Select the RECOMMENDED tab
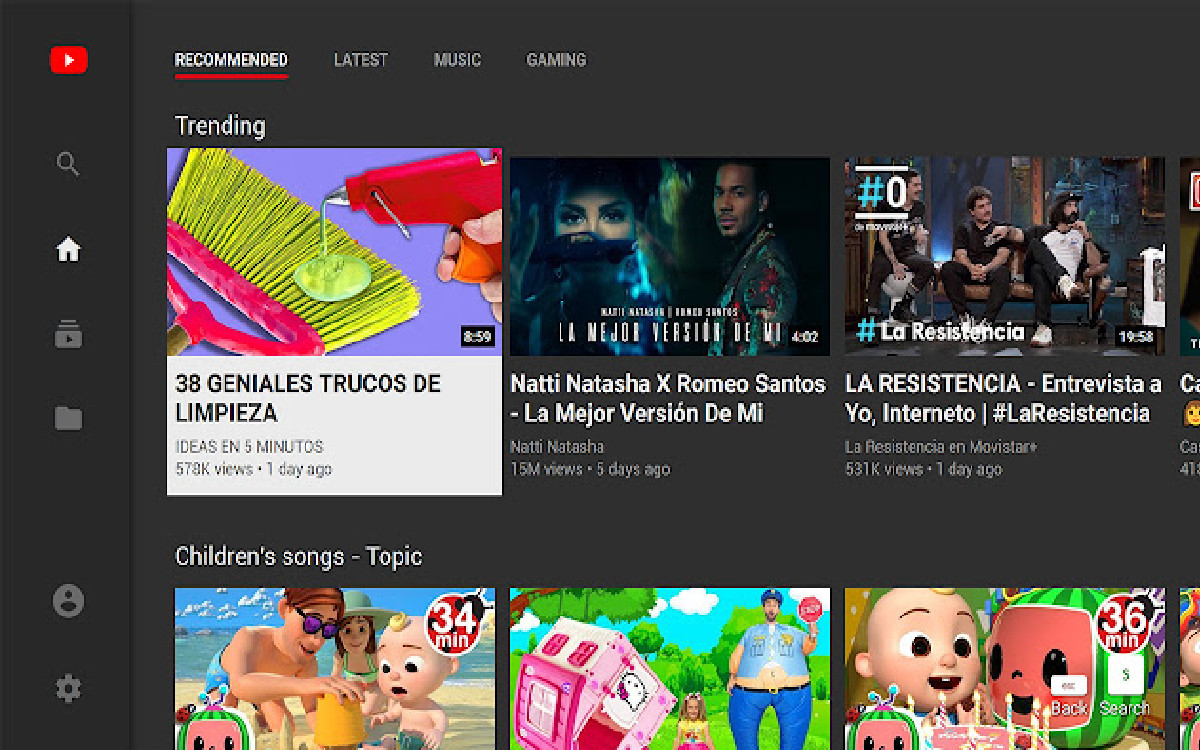The width and height of the screenshot is (1200, 750). coord(231,60)
